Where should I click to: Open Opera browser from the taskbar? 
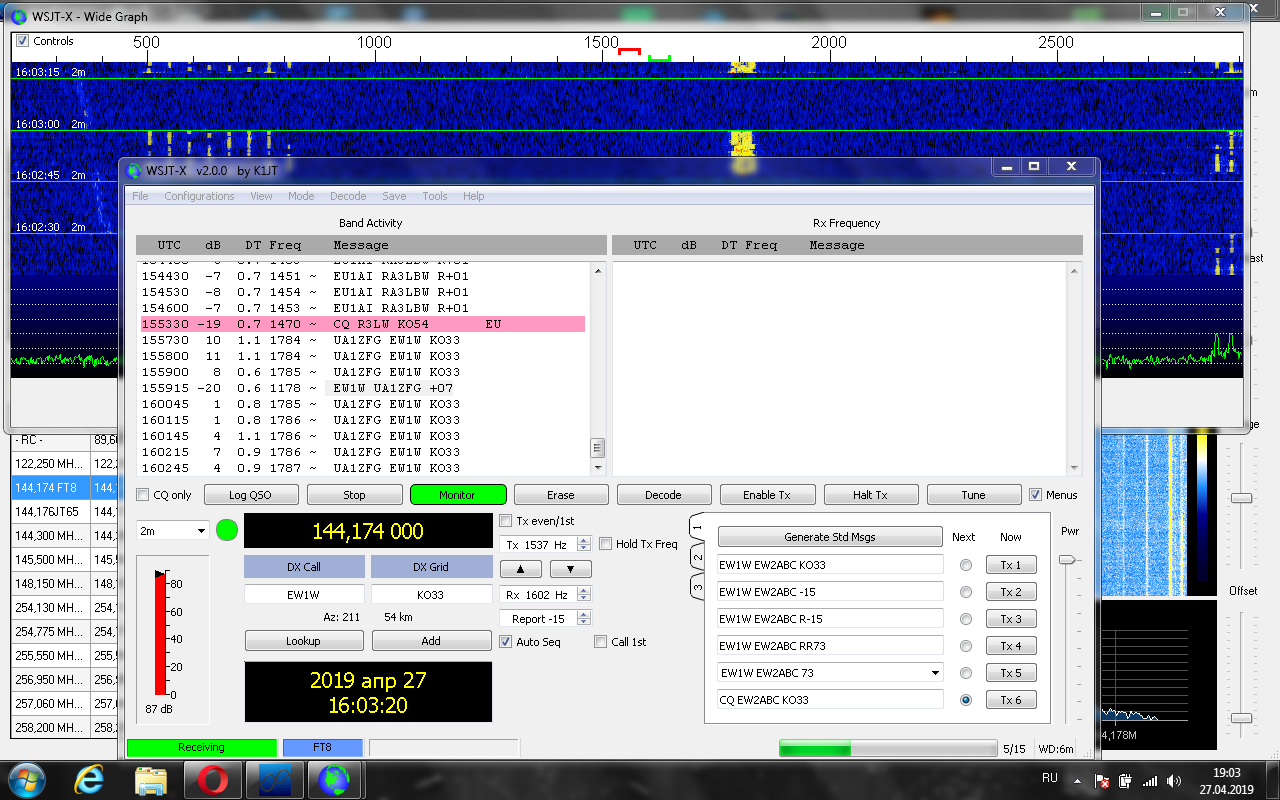click(213, 779)
